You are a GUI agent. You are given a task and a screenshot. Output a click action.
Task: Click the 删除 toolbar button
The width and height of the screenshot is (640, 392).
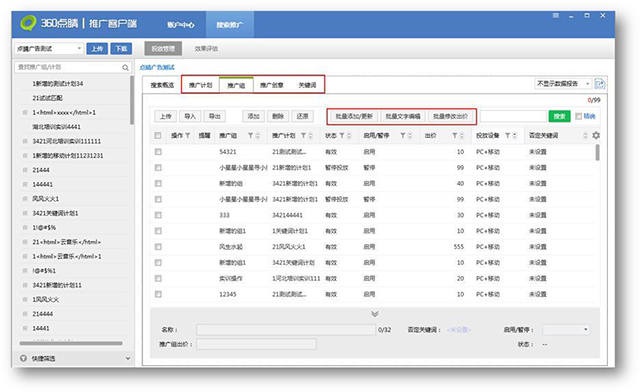coord(278,116)
